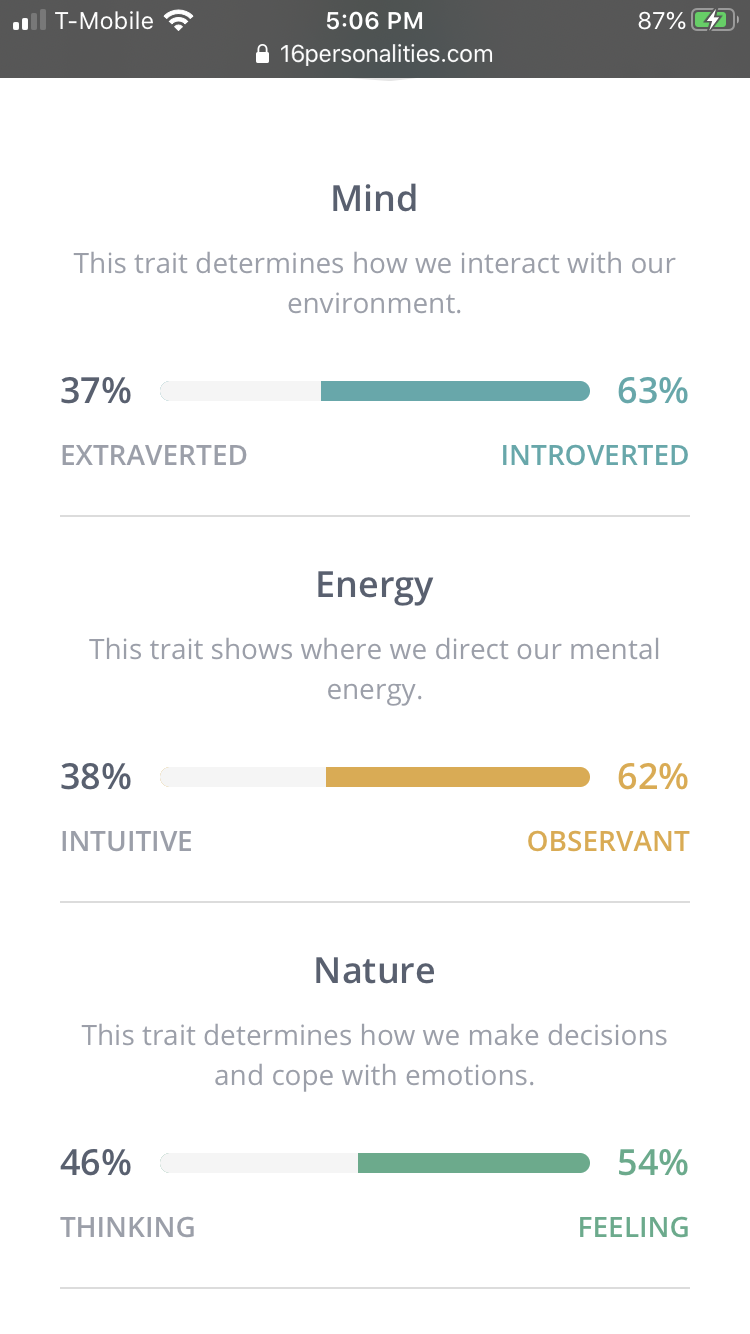Click the Mind section heading
This screenshot has height=1334, width=750.
(x=375, y=198)
